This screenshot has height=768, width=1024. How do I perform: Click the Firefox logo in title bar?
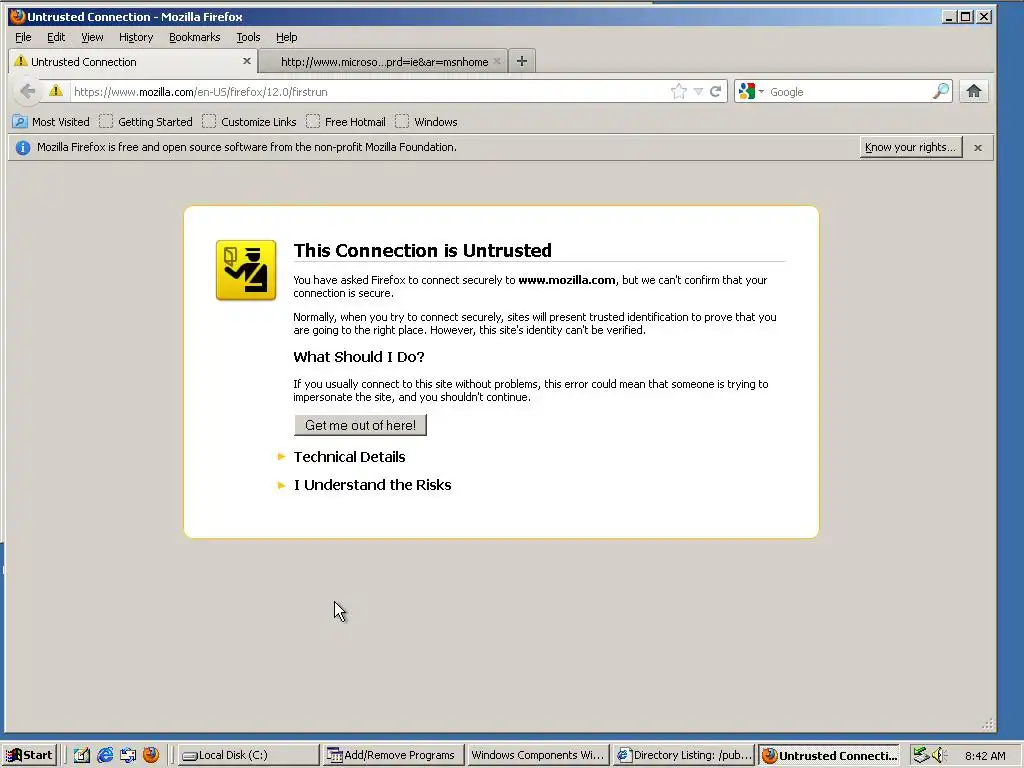pos(17,16)
